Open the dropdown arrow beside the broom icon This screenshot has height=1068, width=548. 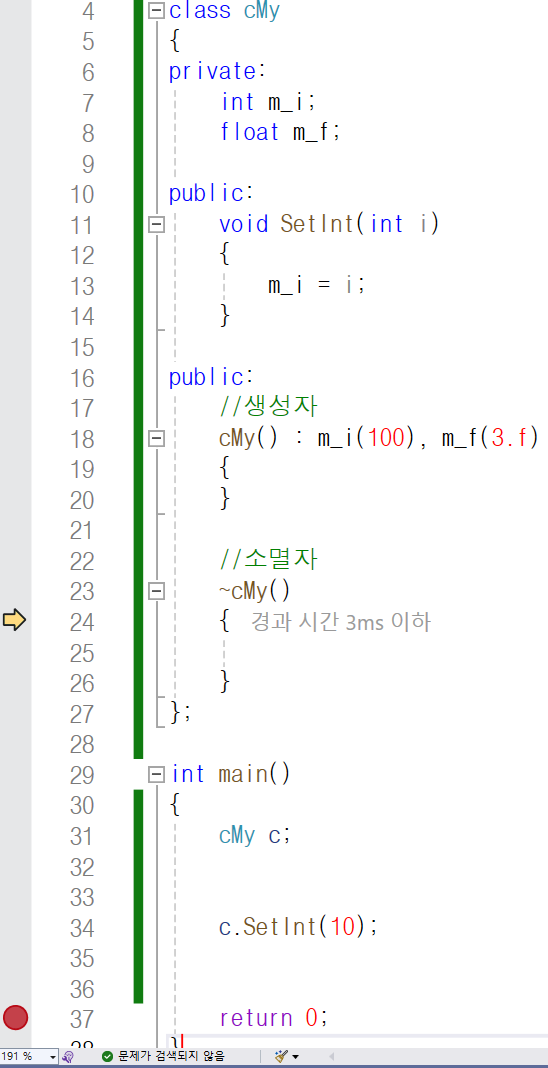[295, 1057]
